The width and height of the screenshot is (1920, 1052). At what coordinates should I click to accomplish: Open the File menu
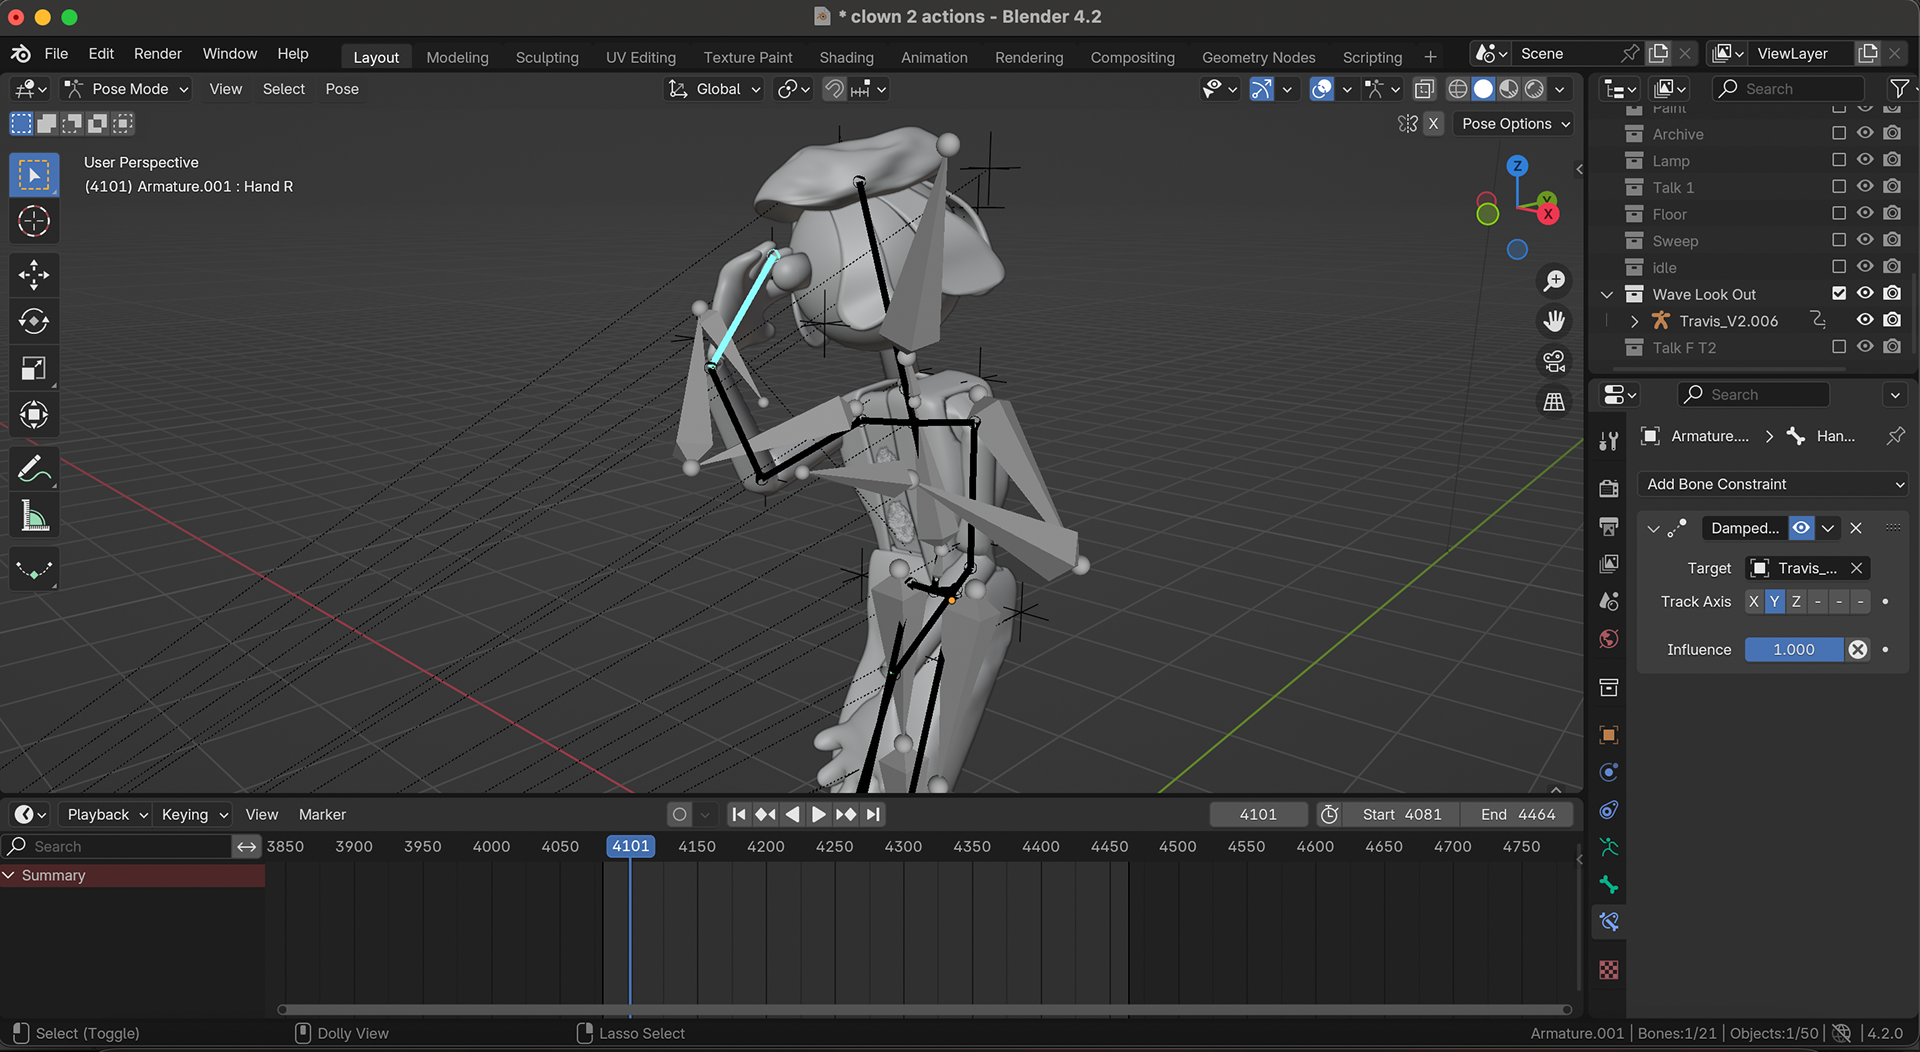click(x=56, y=53)
